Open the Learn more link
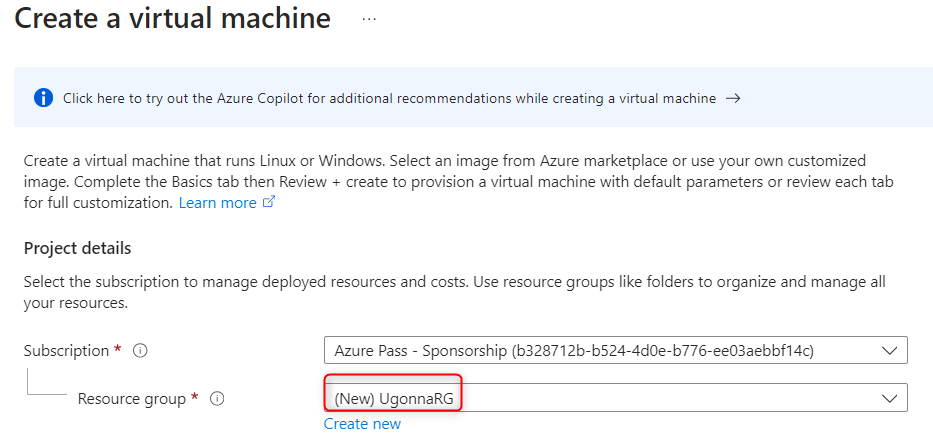933x444 pixels. 217,202
